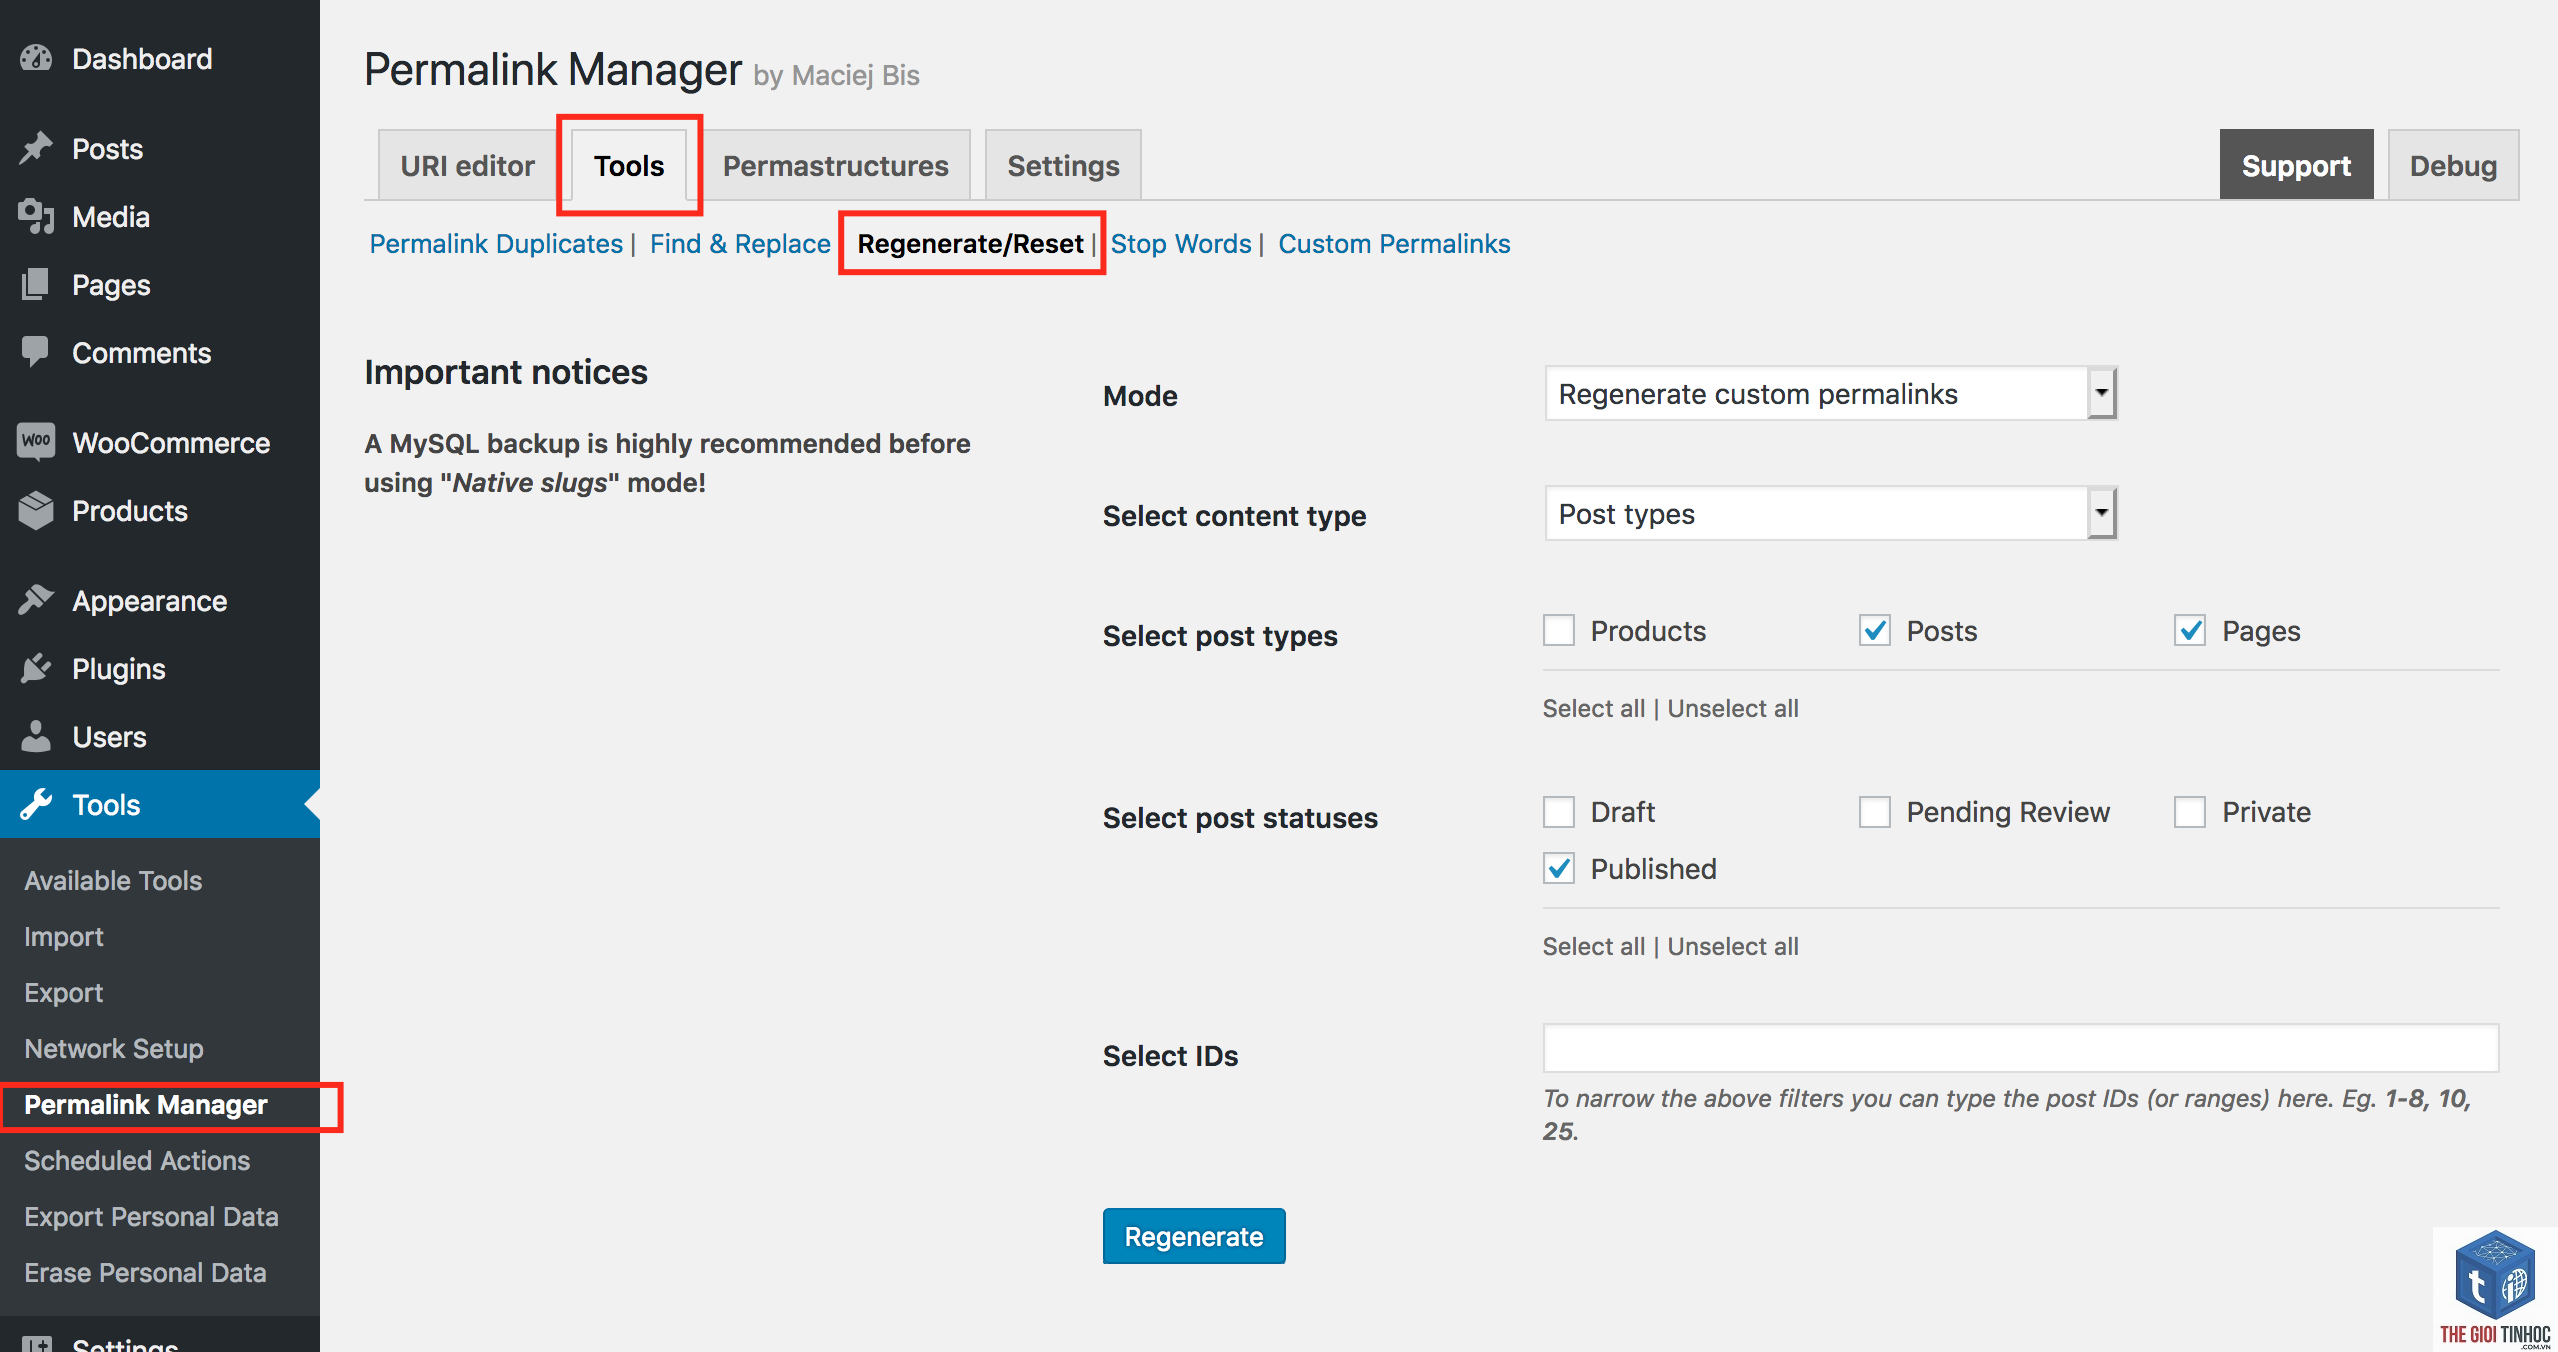The image size is (2558, 1352).
Task: Click the Tools wrench icon
Action: tap(36, 804)
